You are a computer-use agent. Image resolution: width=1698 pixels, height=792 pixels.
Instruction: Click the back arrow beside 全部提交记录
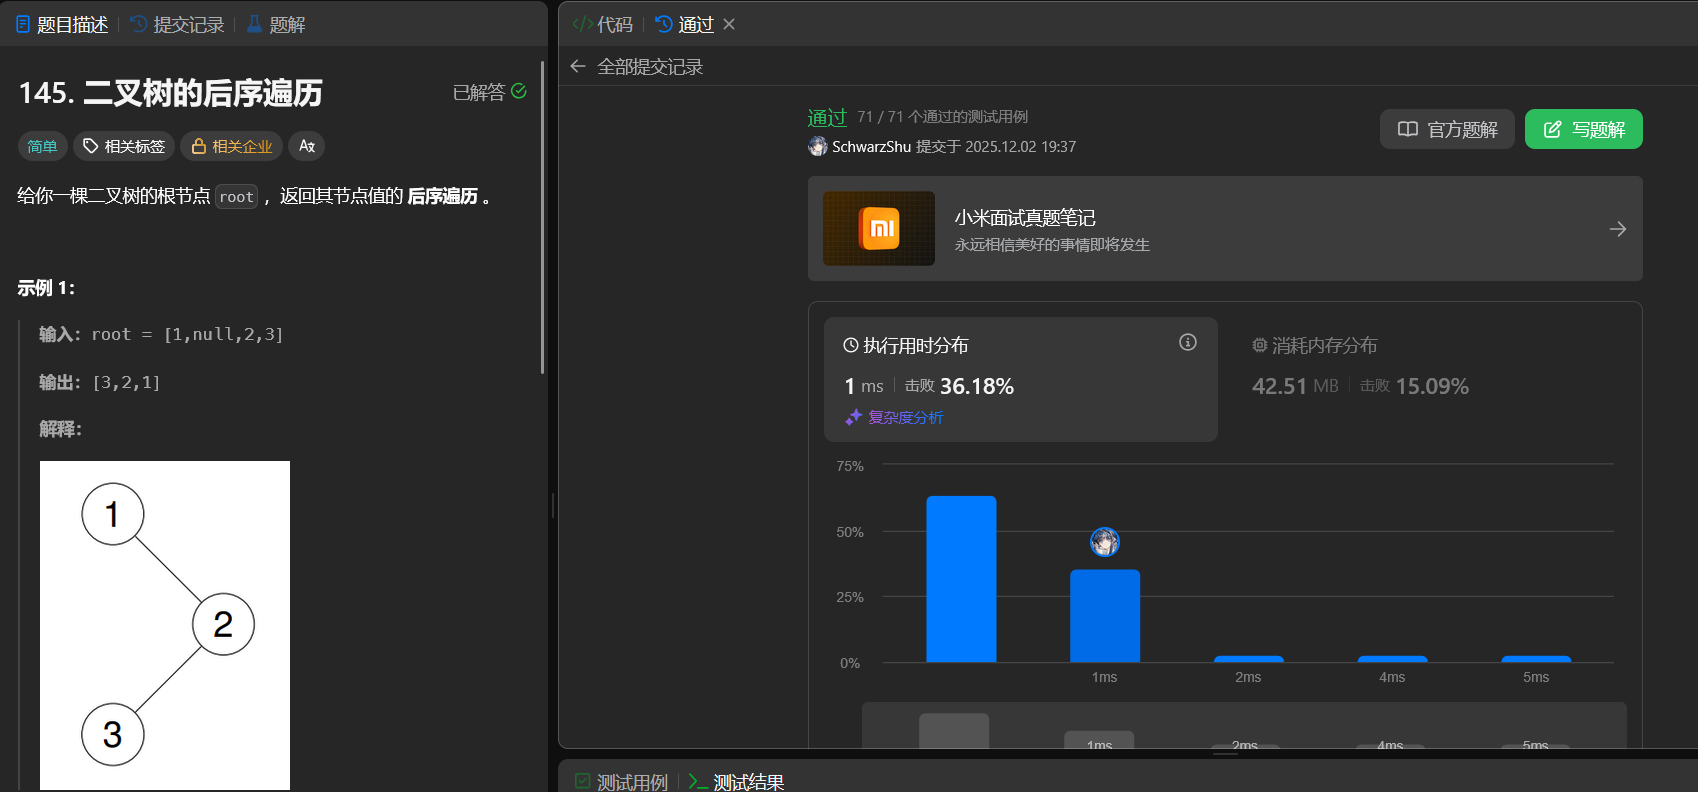click(x=578, y=67)
